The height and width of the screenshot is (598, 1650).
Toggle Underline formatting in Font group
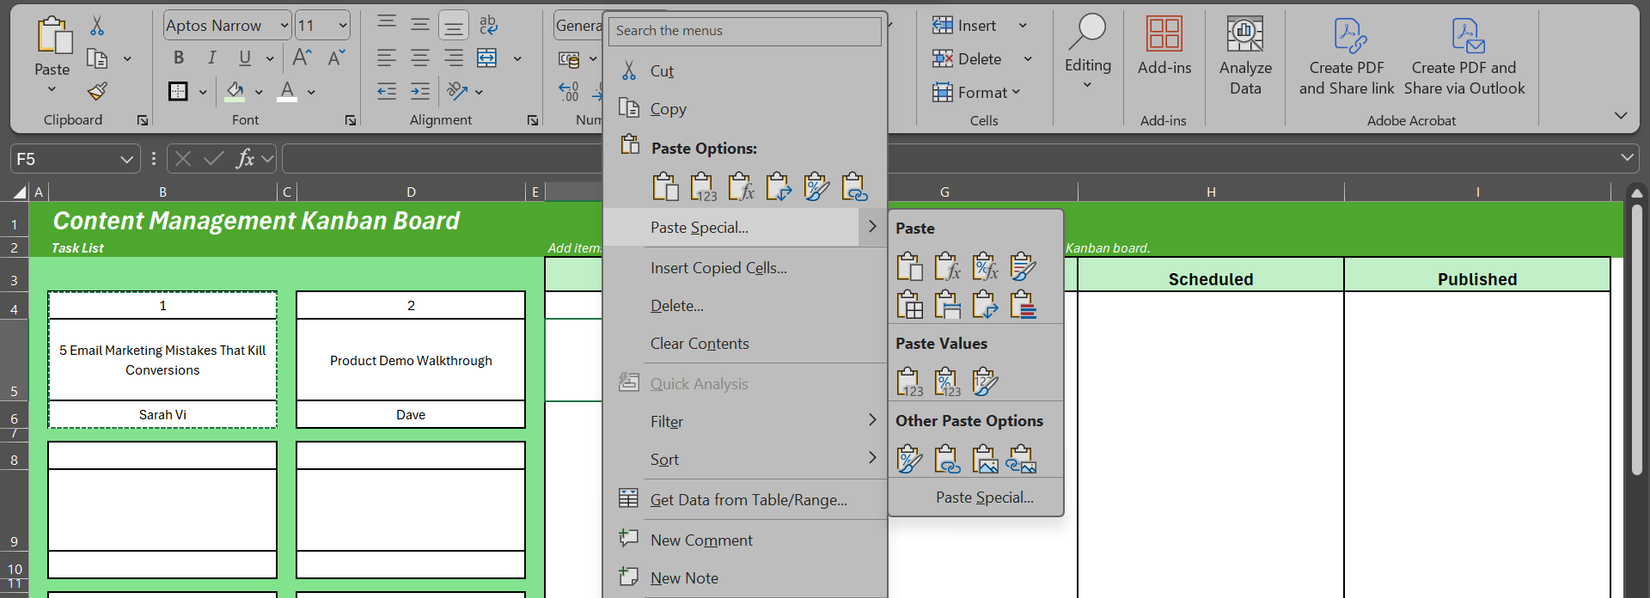point(245,58)
